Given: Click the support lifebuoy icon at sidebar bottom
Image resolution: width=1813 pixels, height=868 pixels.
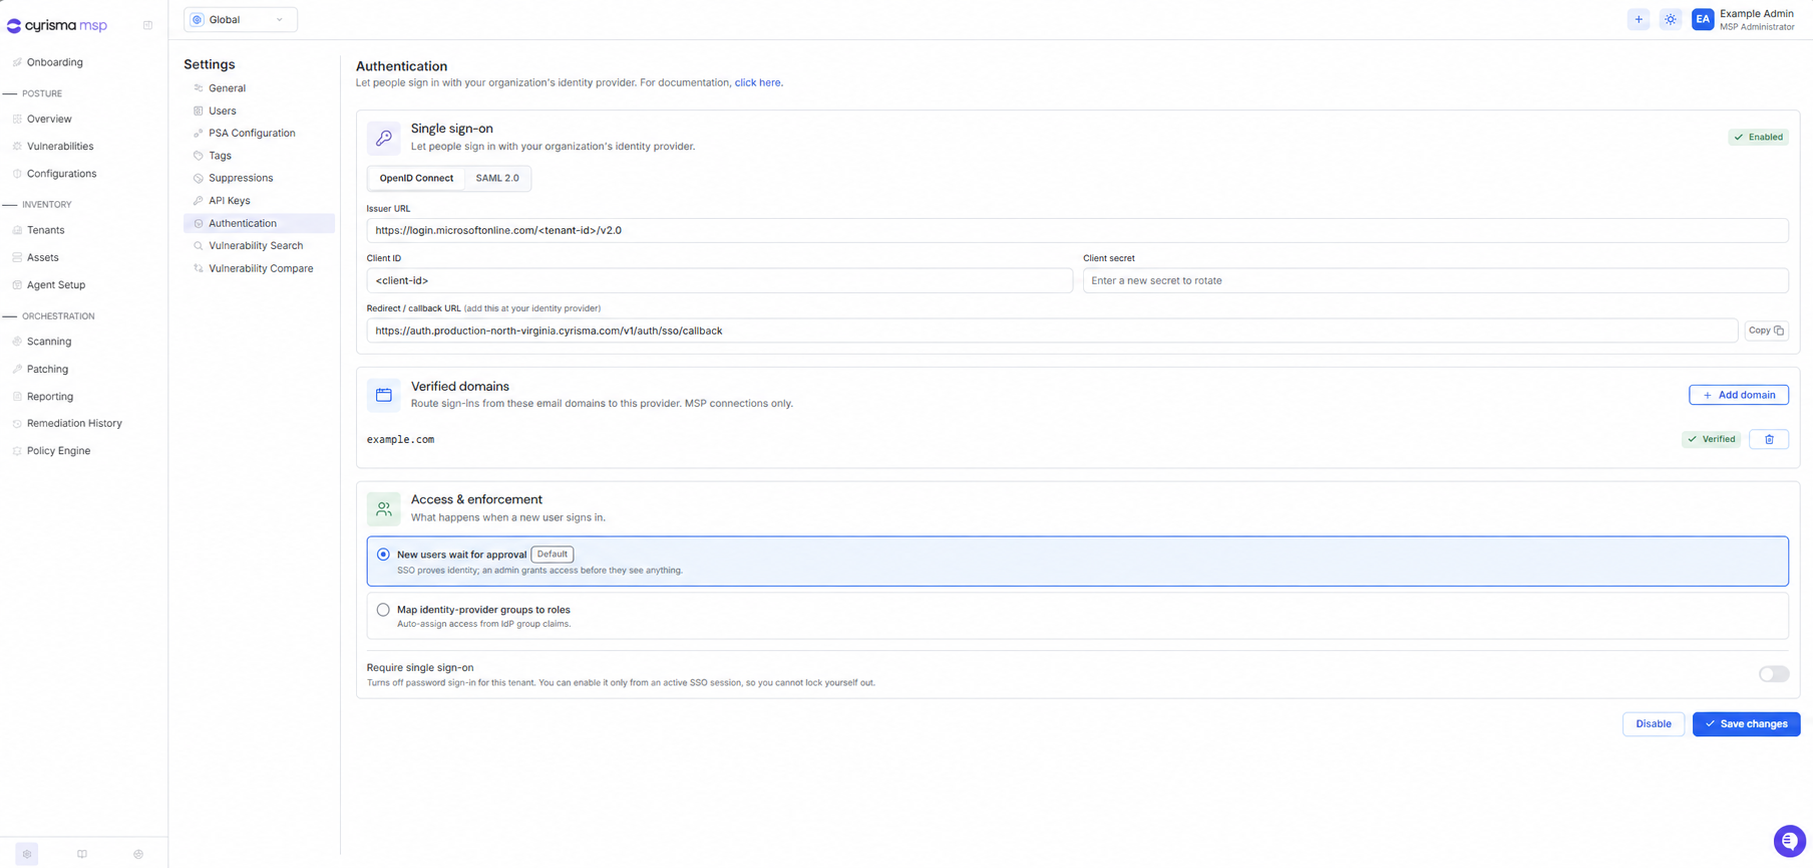Looking at the screenshot, I should tap(138, 854).
